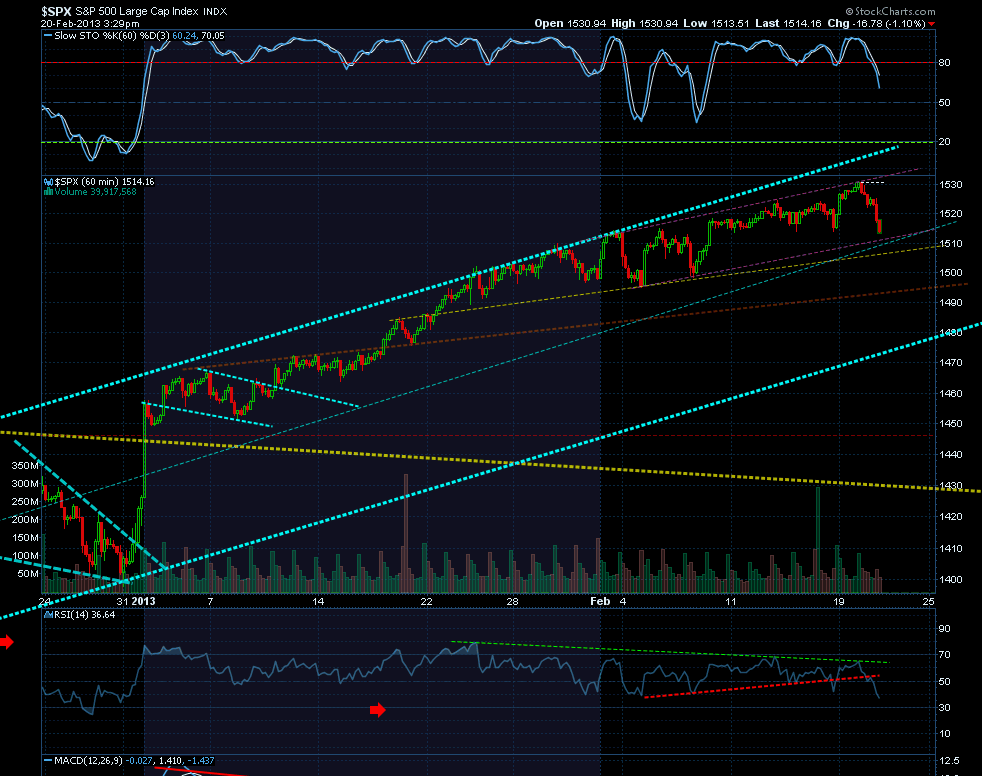Click the INDX exchange label
982x776 pixels.
pos(215,12)
